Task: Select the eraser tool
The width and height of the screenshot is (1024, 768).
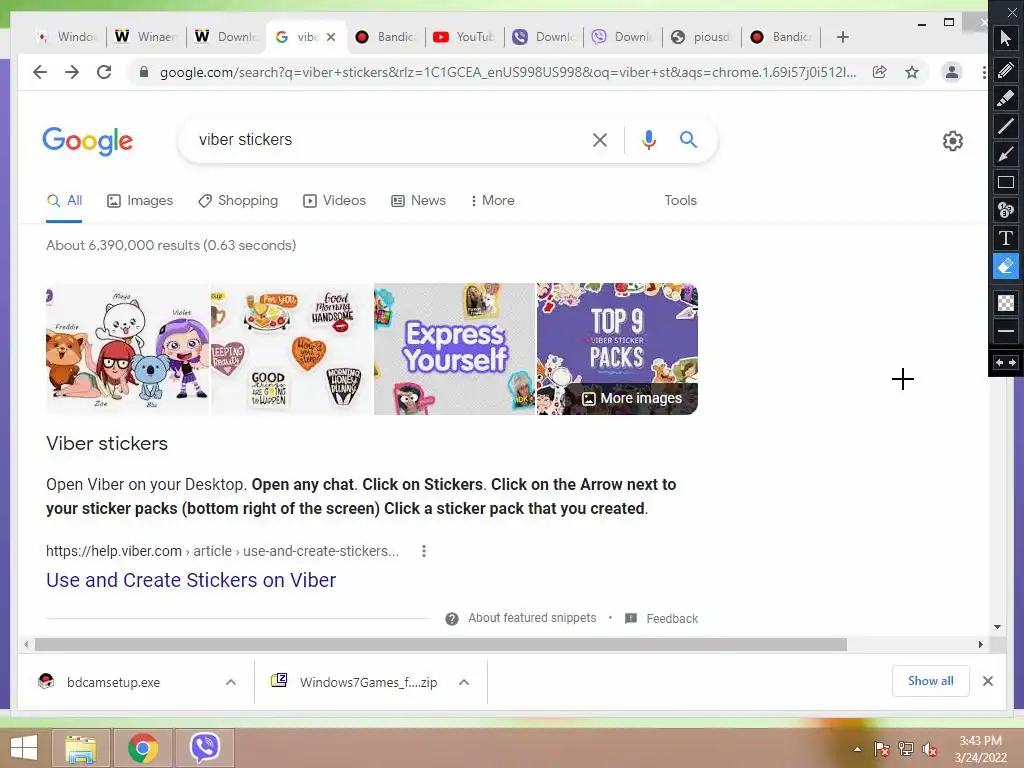Action: coord(1006,266)
